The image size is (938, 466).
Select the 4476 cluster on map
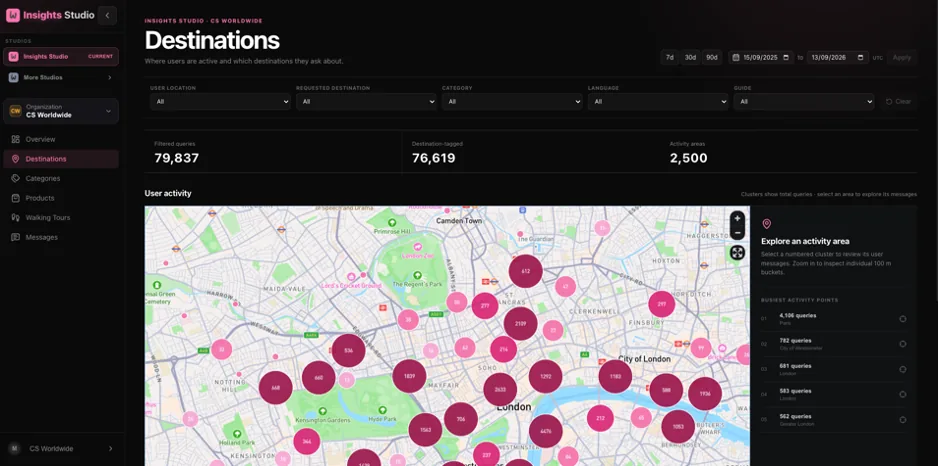pyautogui.click(x=546, y=431)
